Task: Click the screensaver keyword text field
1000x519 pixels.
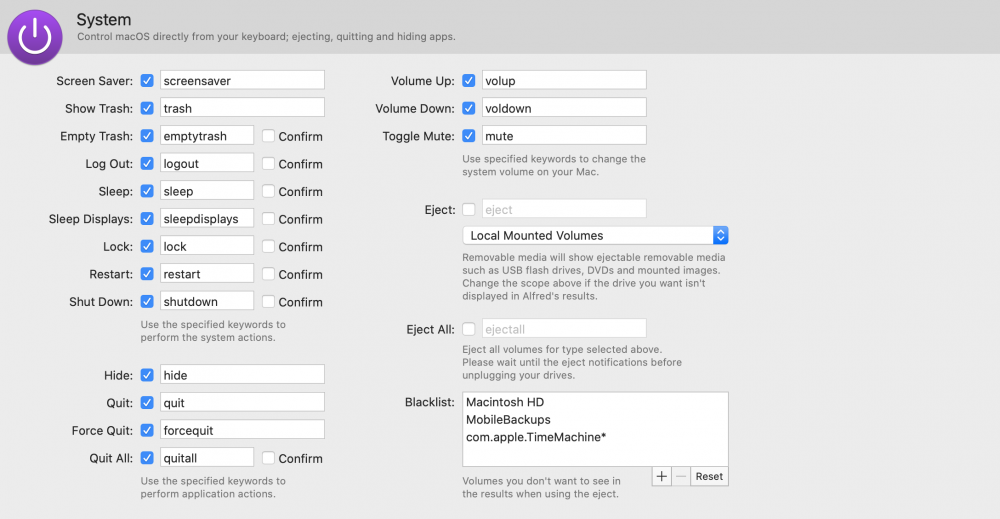Action: (241, 80)
